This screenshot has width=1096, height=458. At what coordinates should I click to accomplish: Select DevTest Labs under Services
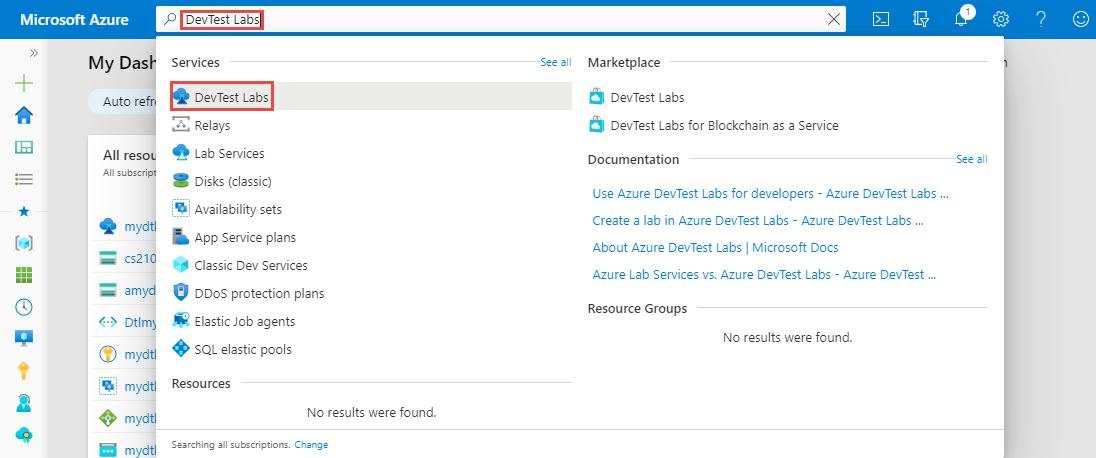[231, 97]
